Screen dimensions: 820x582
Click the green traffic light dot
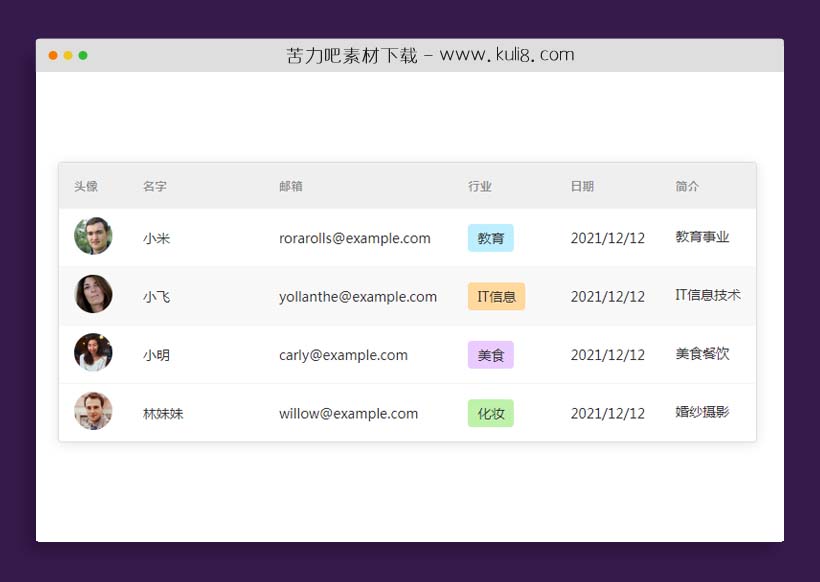85,57
